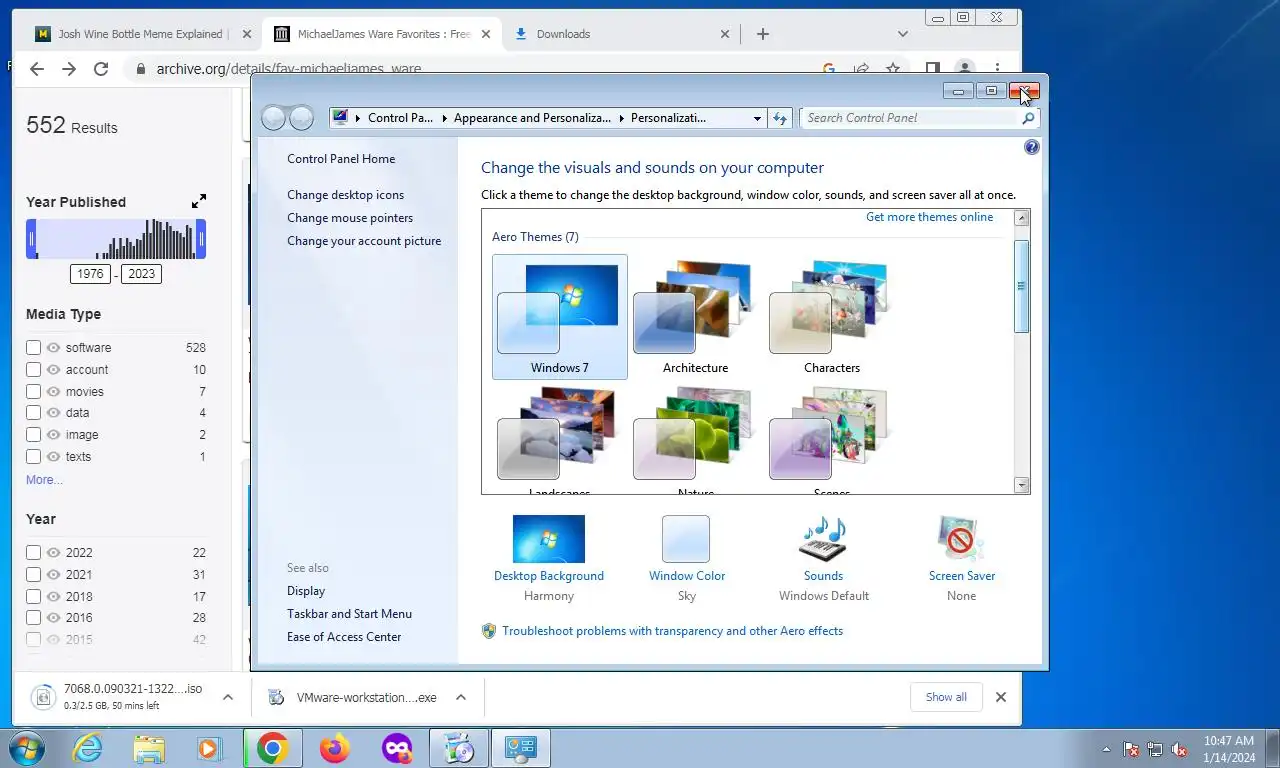Open Change desktop icons
This screenshot has width=1280, height=768.
(346, 195)
